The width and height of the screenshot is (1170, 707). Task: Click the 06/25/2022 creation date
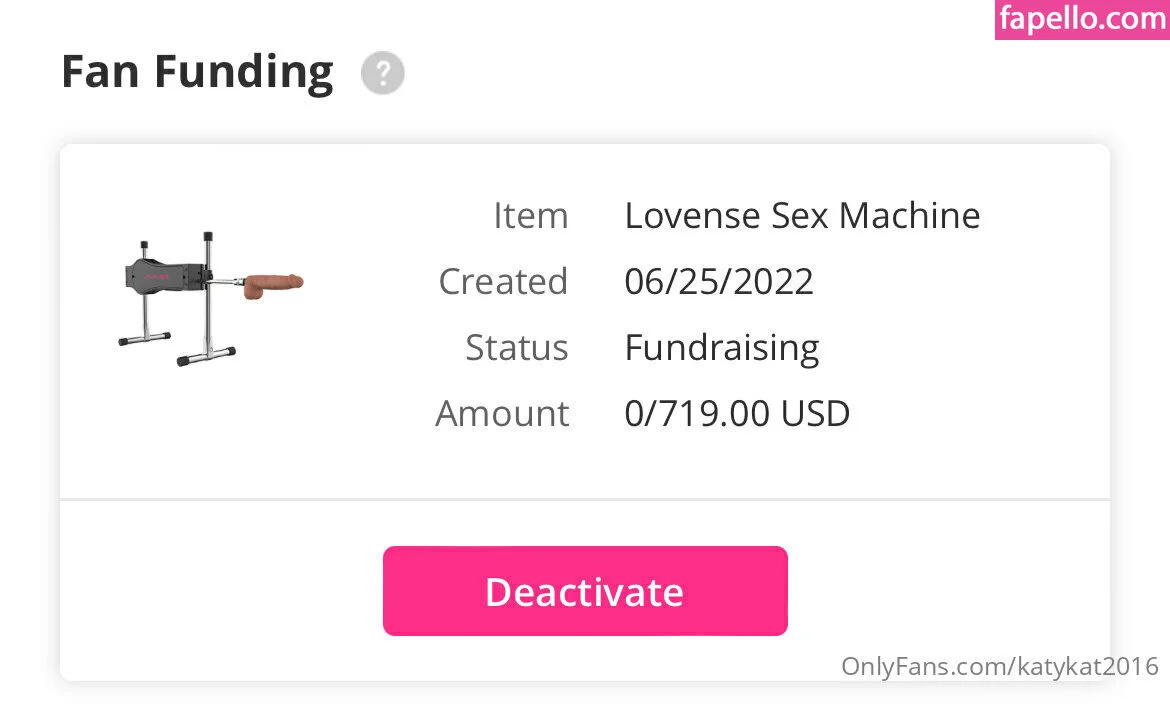point(719,281)
